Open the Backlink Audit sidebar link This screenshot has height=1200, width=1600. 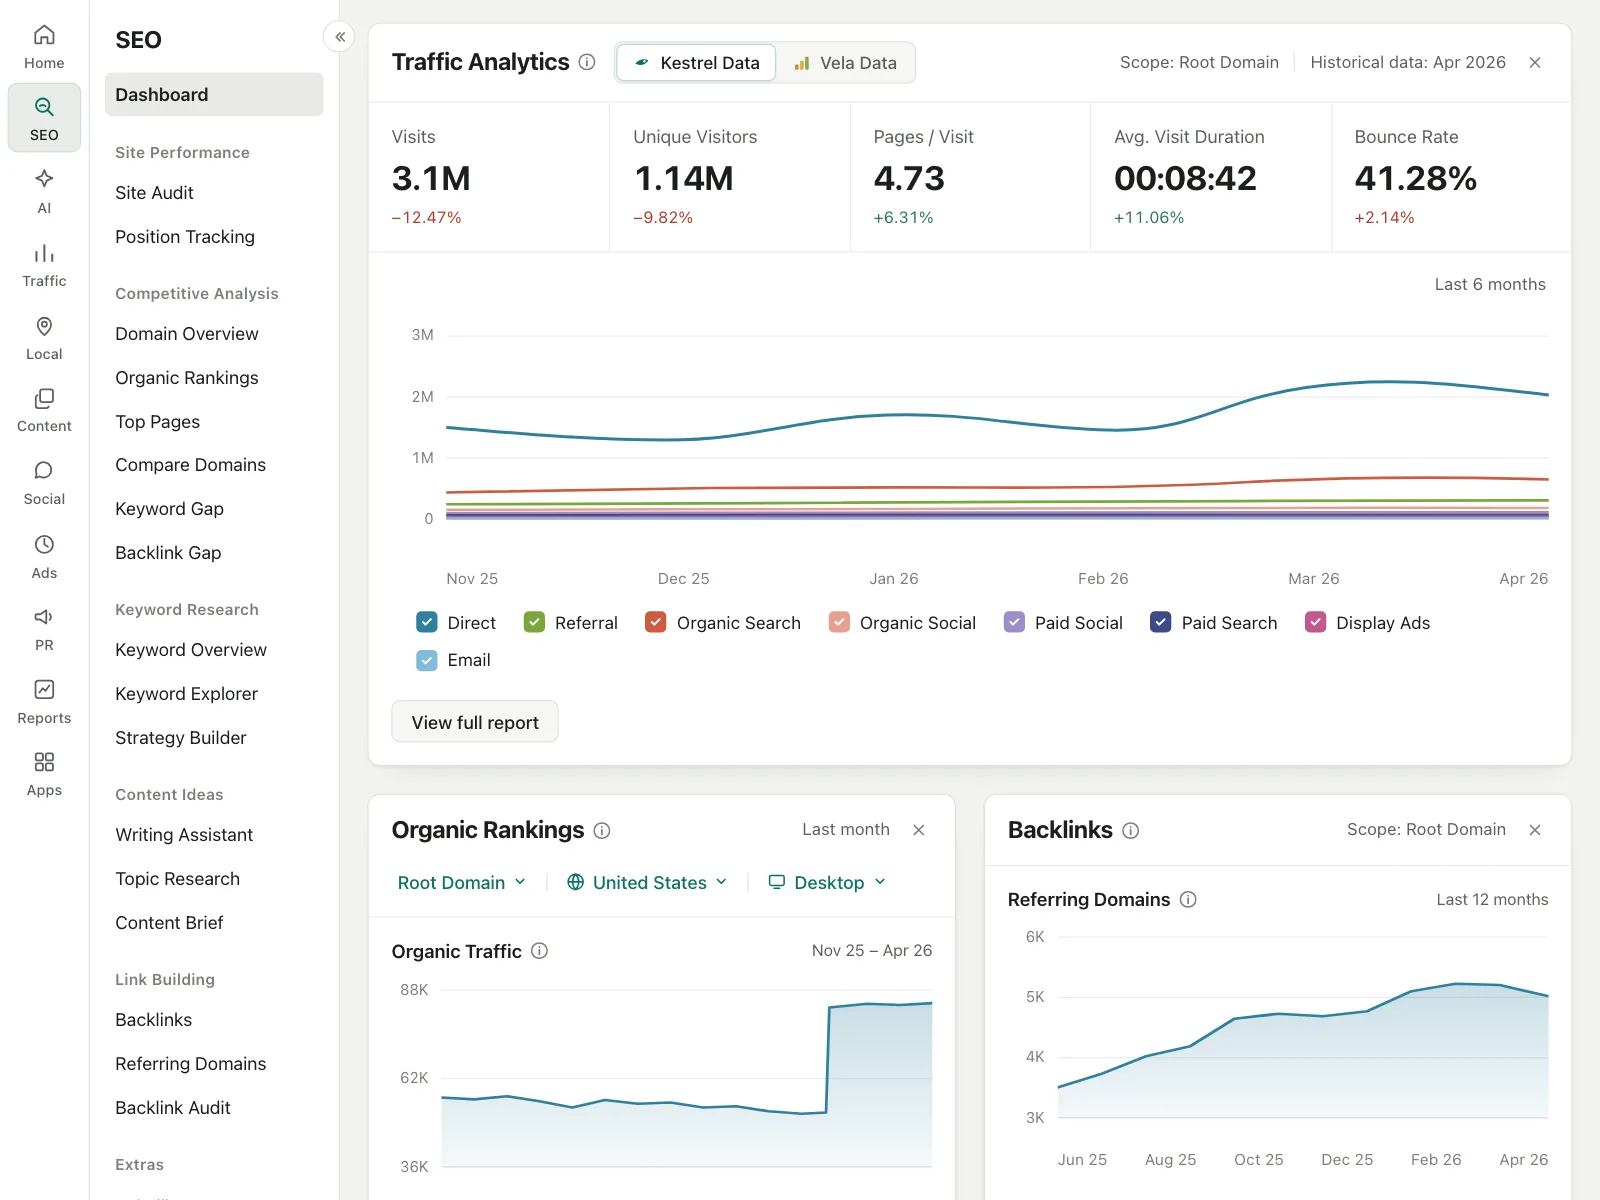pos(173,1107)
